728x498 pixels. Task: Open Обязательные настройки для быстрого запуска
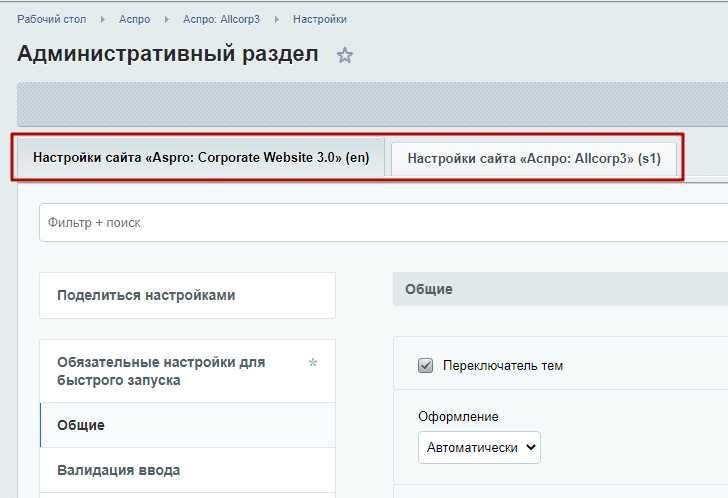coord(187,371)
